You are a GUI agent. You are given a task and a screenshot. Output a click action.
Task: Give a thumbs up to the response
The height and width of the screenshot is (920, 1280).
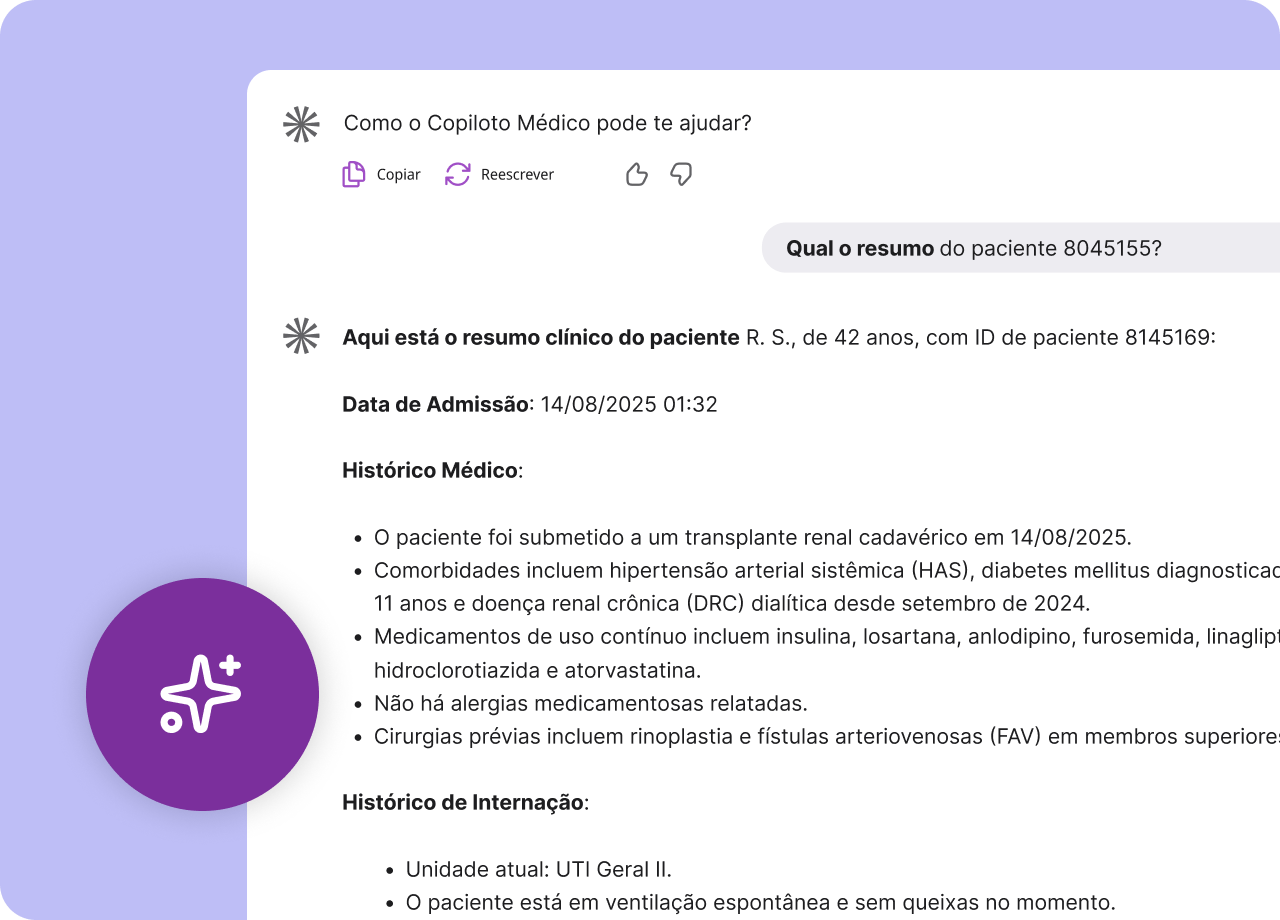tap(637, 175)
